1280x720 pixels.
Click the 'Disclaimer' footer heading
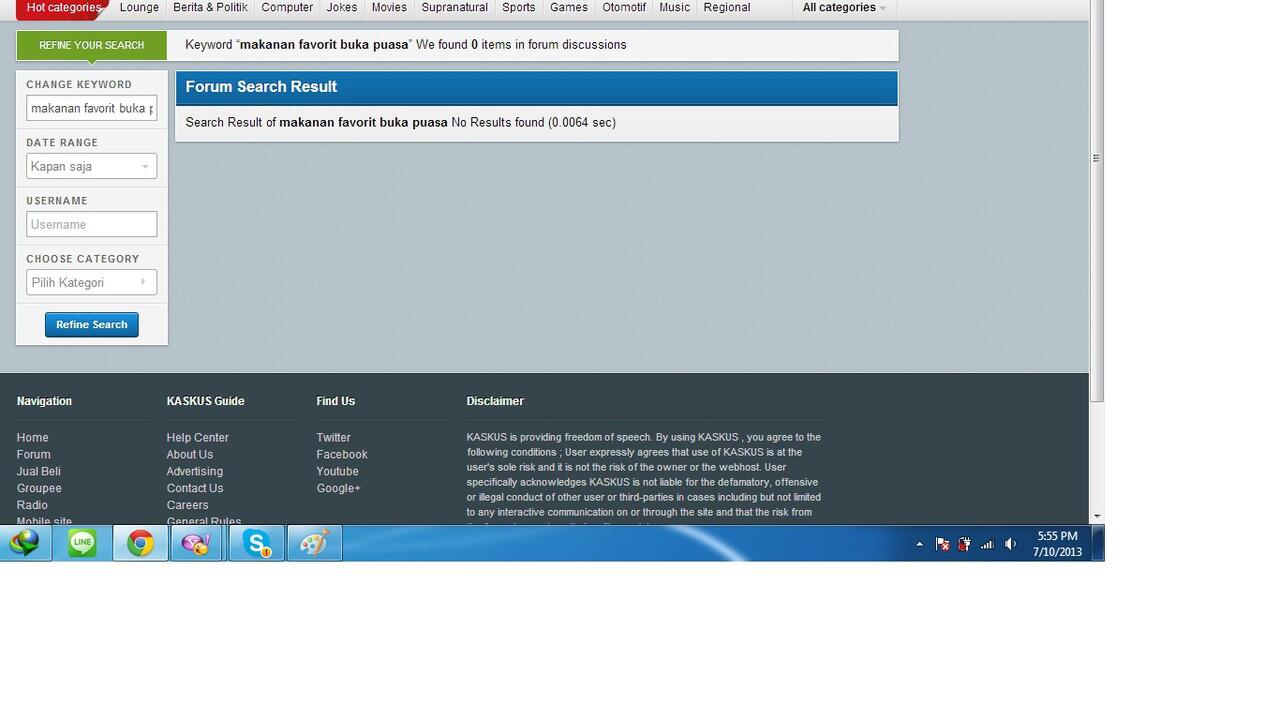pyautogui.click(x=495, y=401)
